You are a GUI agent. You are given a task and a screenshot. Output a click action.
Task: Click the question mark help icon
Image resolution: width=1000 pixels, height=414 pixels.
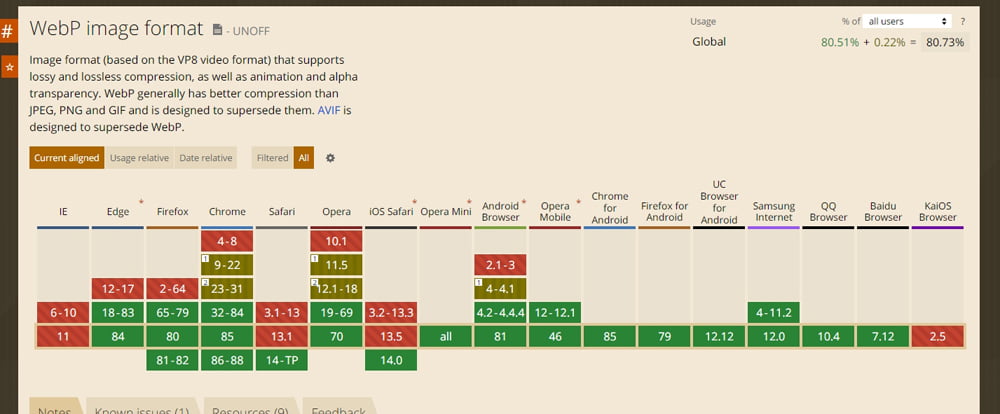pos(963,21)
